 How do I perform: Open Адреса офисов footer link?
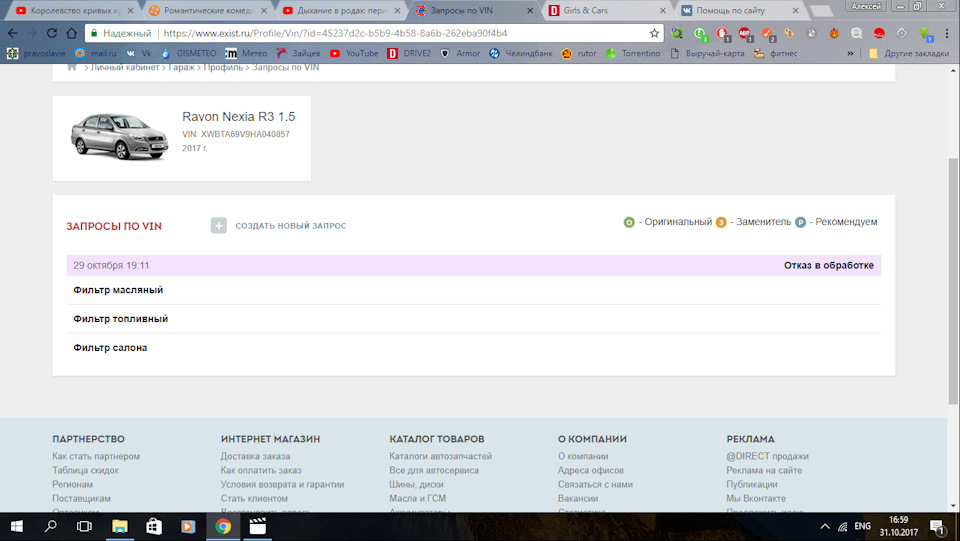pos(591,470)
